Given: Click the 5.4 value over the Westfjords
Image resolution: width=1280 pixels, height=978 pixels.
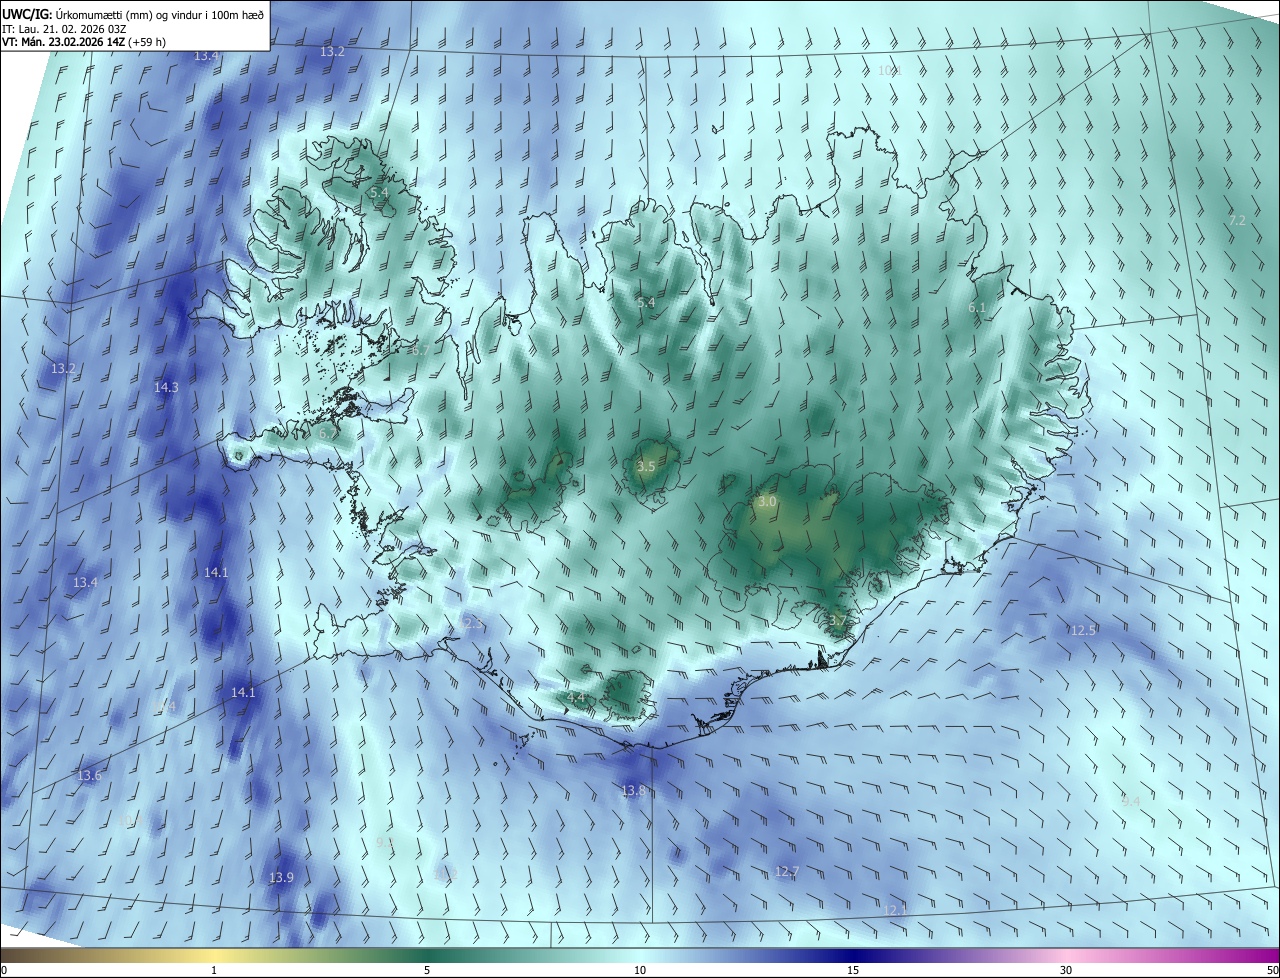Looking at the screenshot, I should point(379,192).
